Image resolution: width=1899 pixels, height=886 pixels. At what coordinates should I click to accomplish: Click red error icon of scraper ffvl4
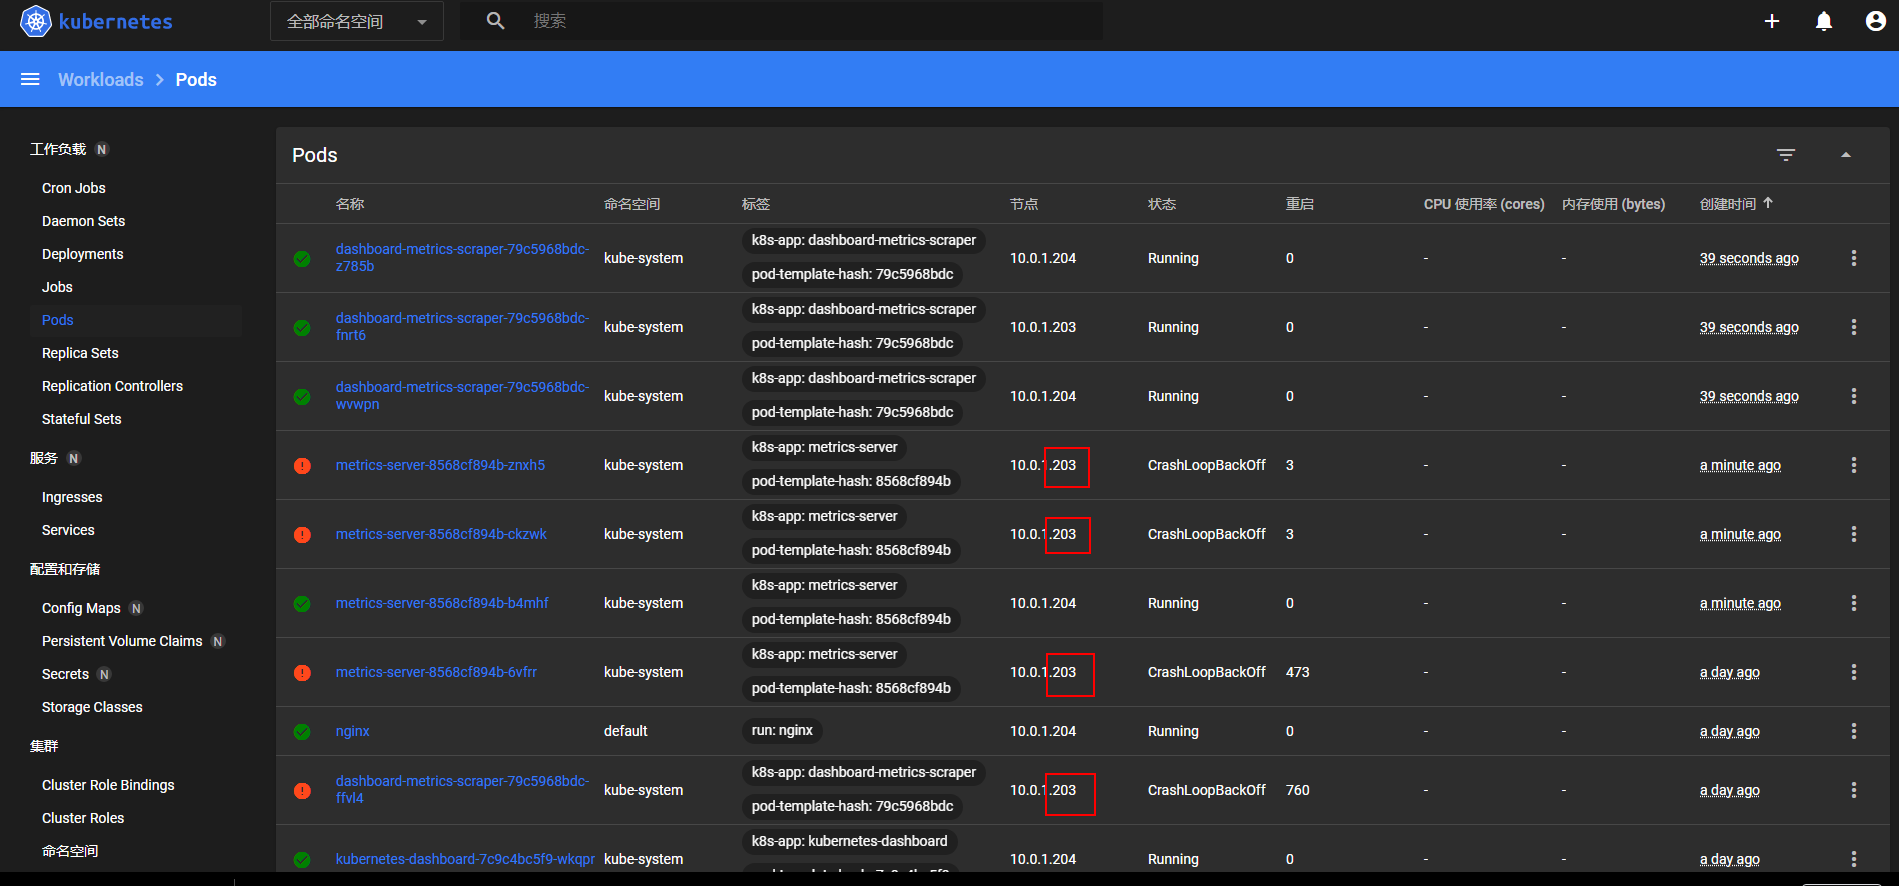coord(302,791)
